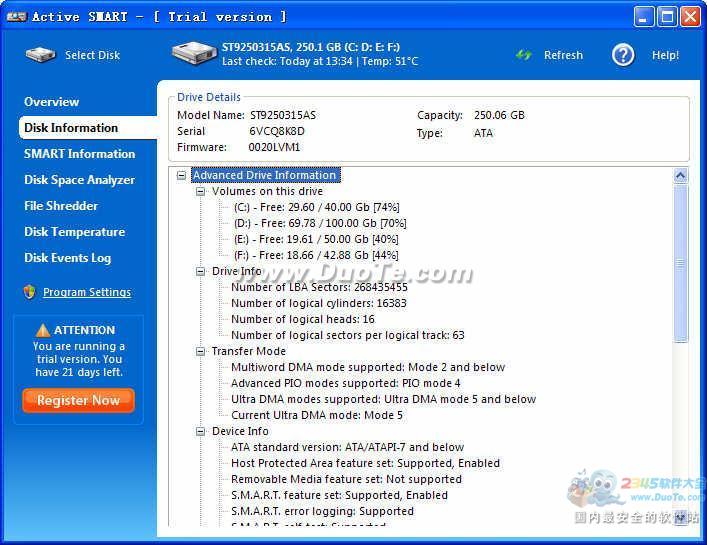Open help via the question mark icon
The image size is (707, 545).
pyautogui.click(x=623, y=55)
